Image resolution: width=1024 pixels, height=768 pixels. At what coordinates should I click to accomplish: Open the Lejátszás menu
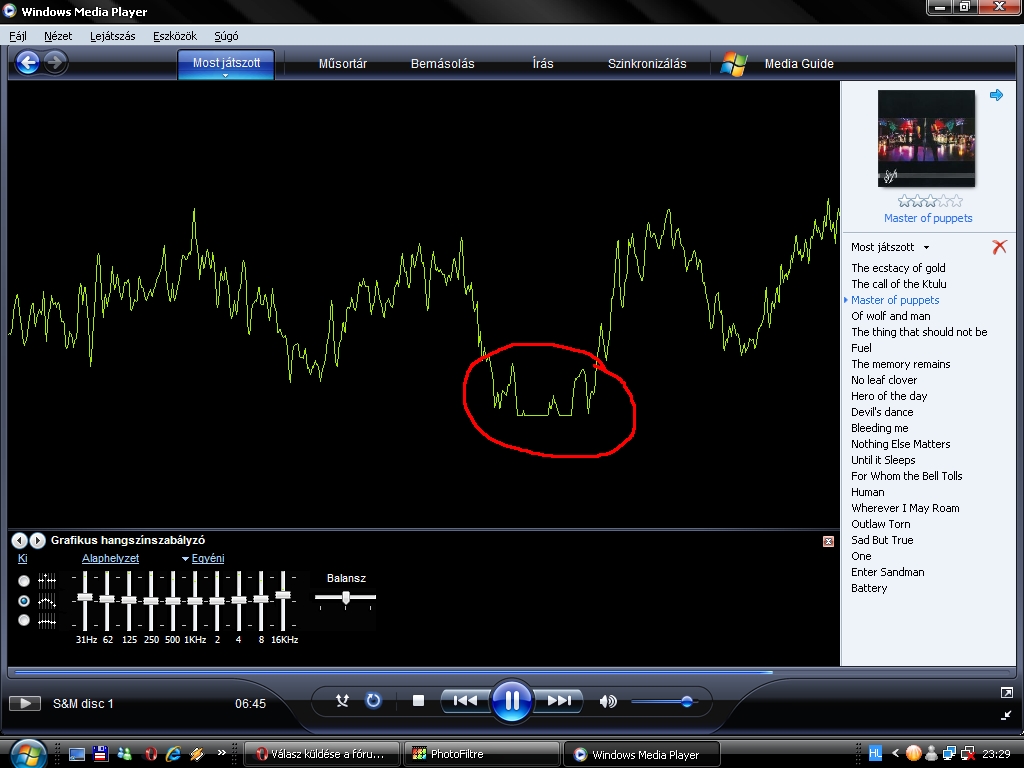tap(112, 36)
